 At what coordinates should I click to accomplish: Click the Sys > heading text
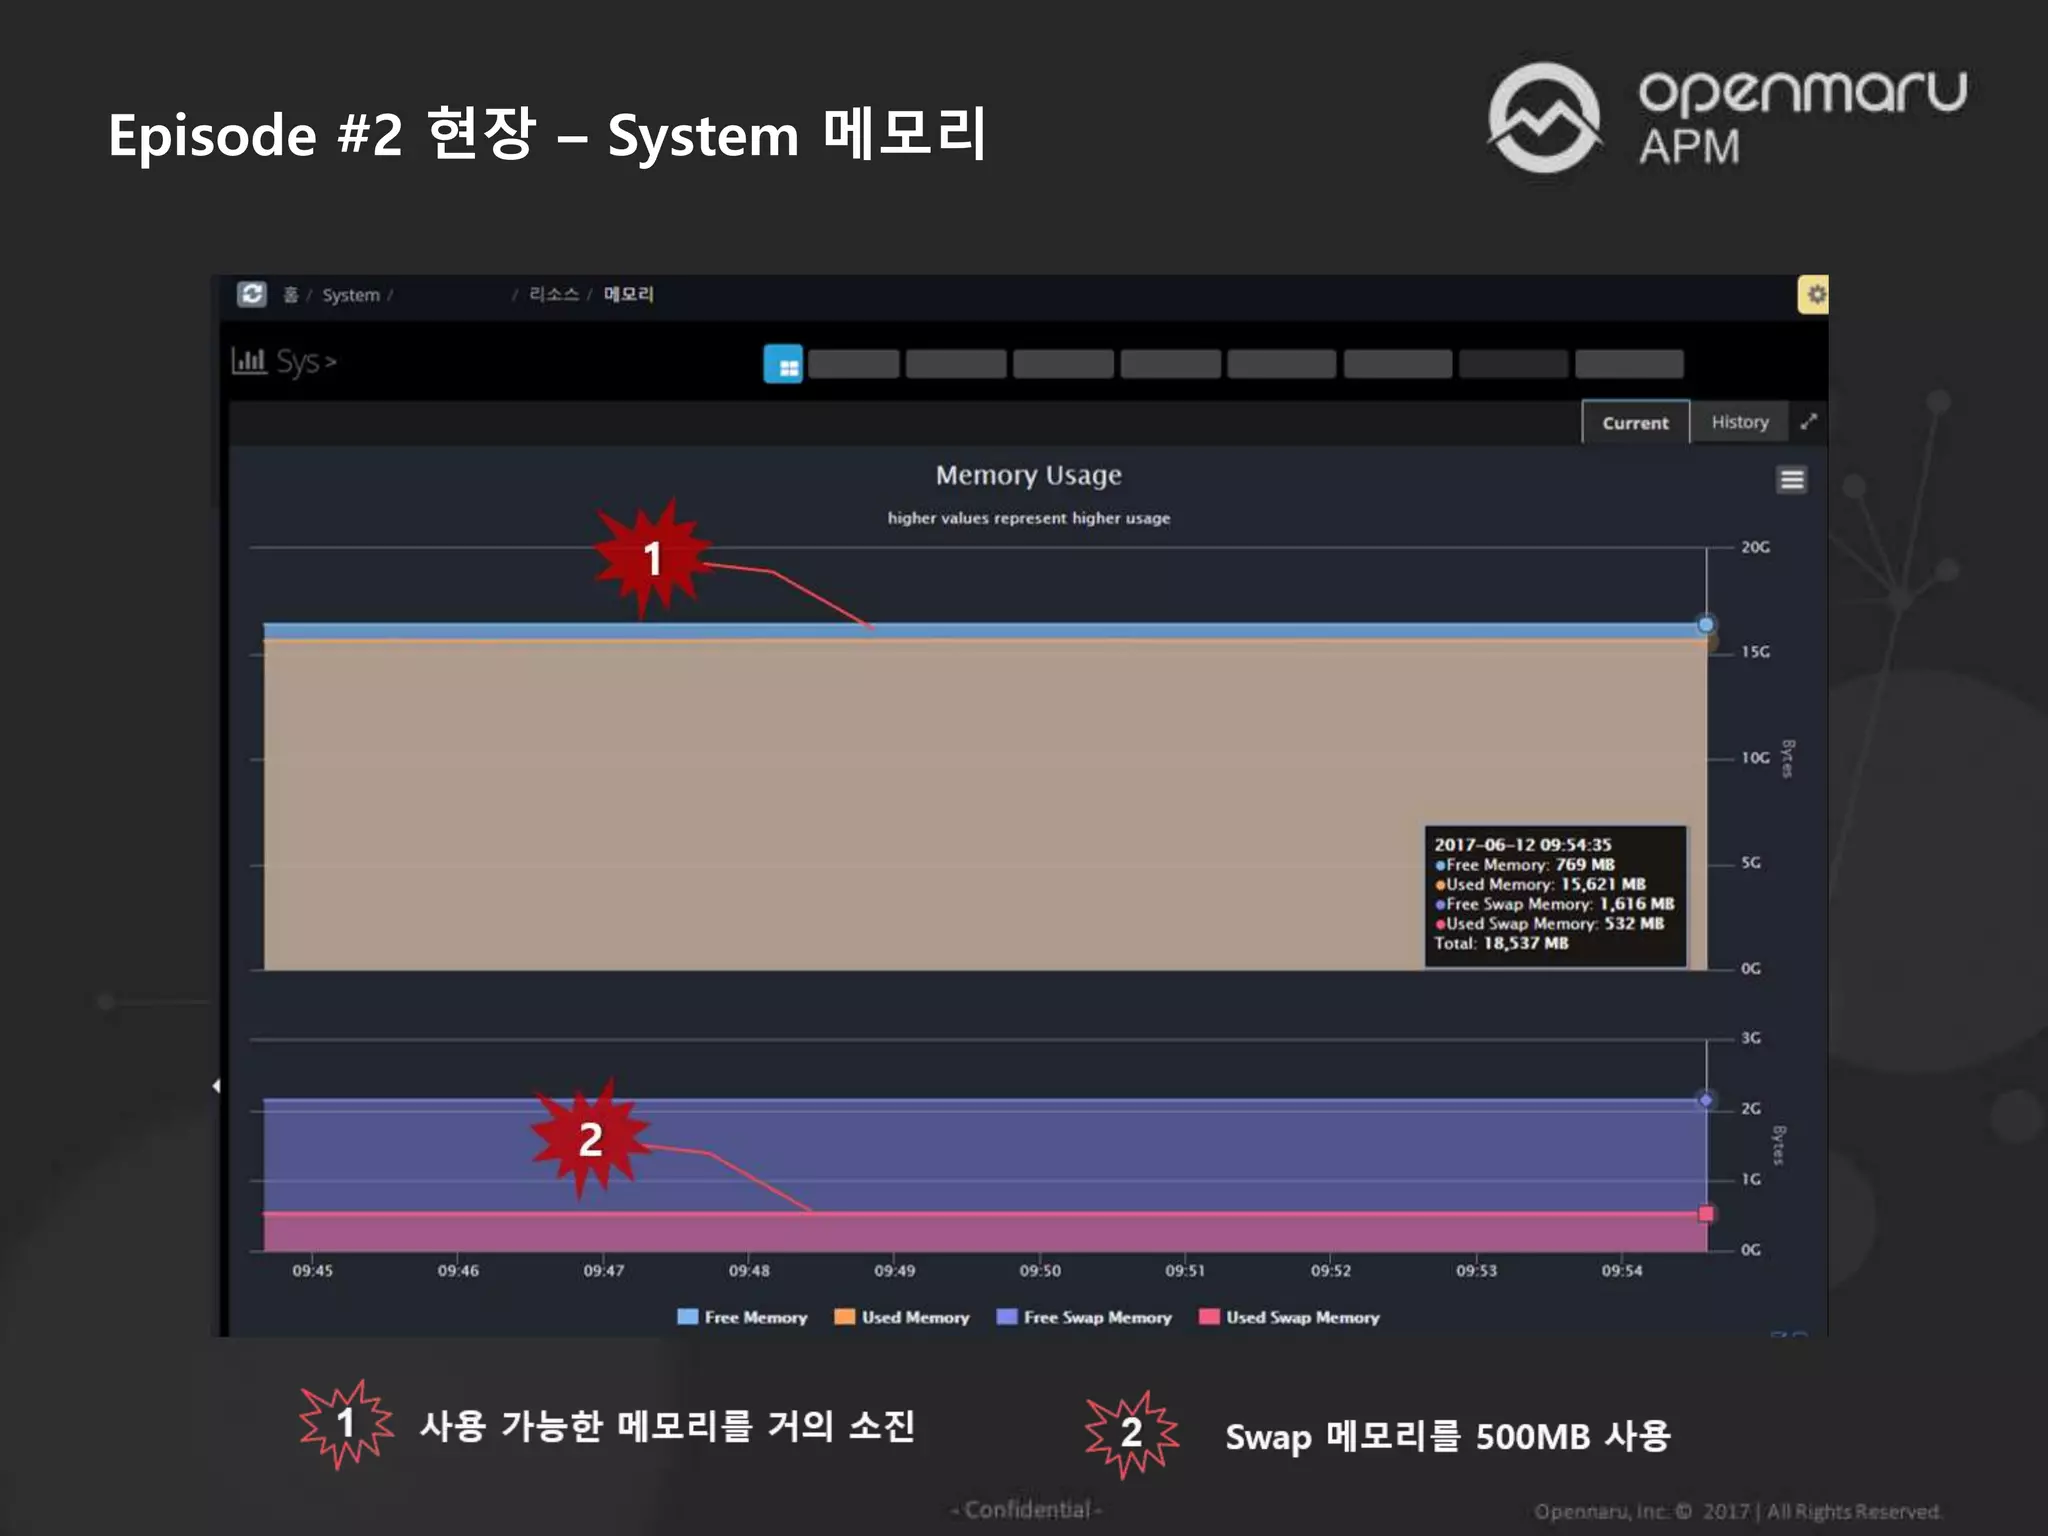coord(306,362)
